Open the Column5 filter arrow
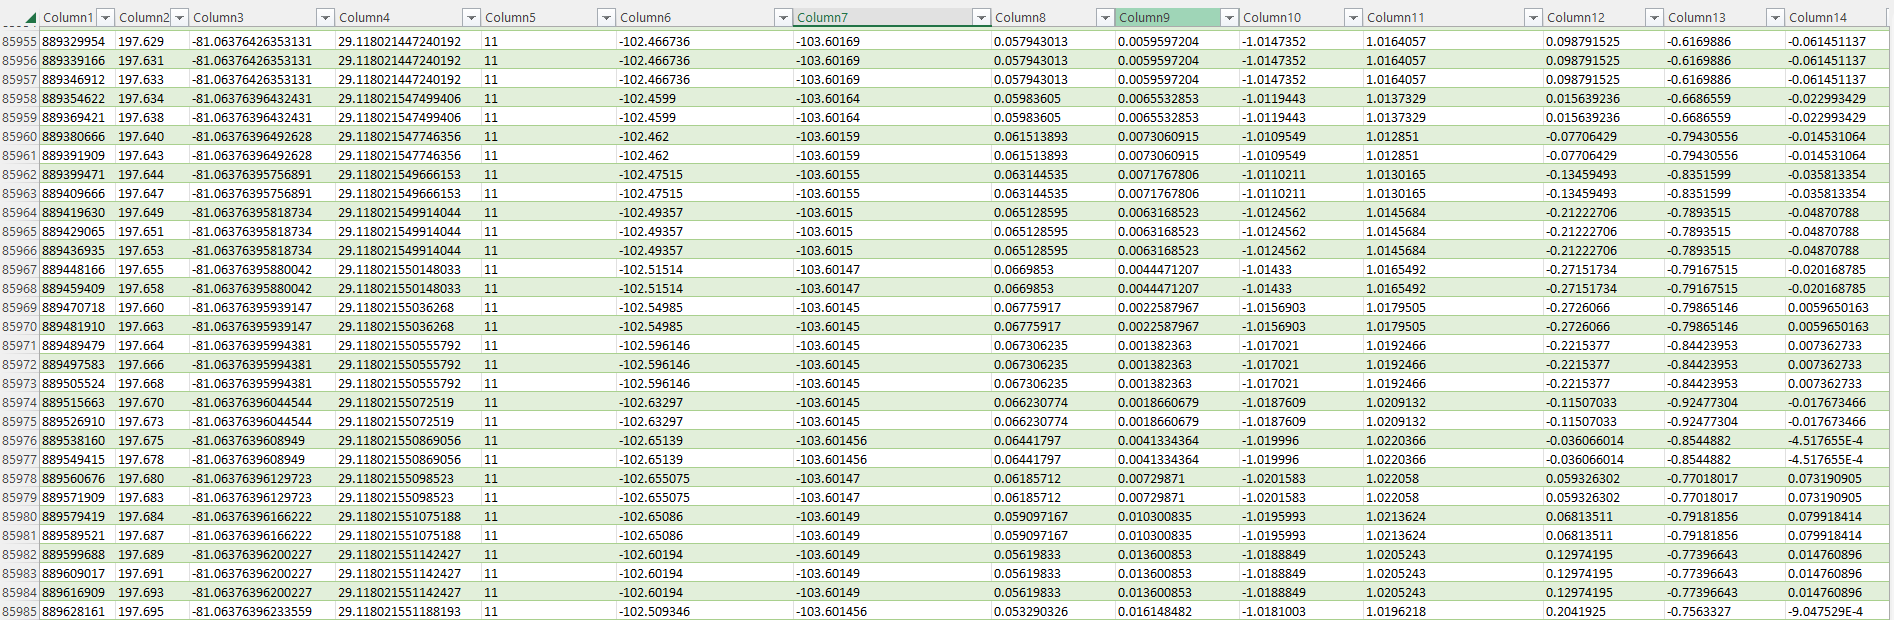The image size is (1894, 620). pyautogui.click(x=606, y=18)
